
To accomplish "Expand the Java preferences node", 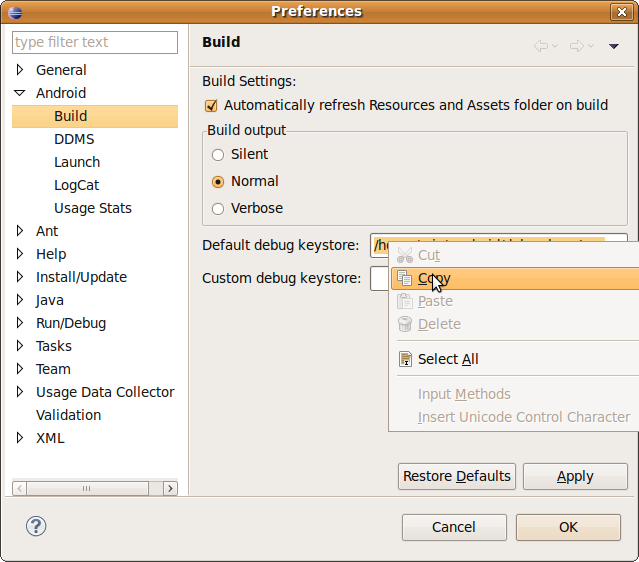I will point(19,300).
